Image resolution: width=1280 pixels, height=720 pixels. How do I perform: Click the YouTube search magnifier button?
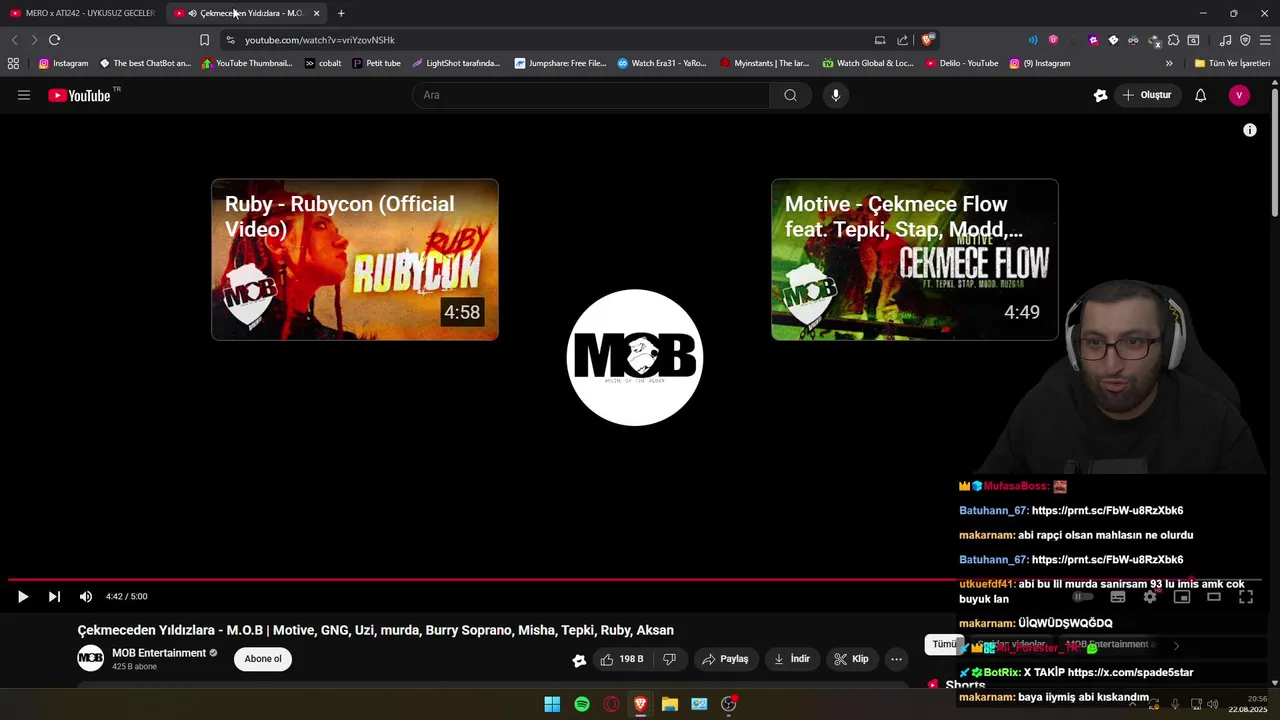(x=790, y=95)
